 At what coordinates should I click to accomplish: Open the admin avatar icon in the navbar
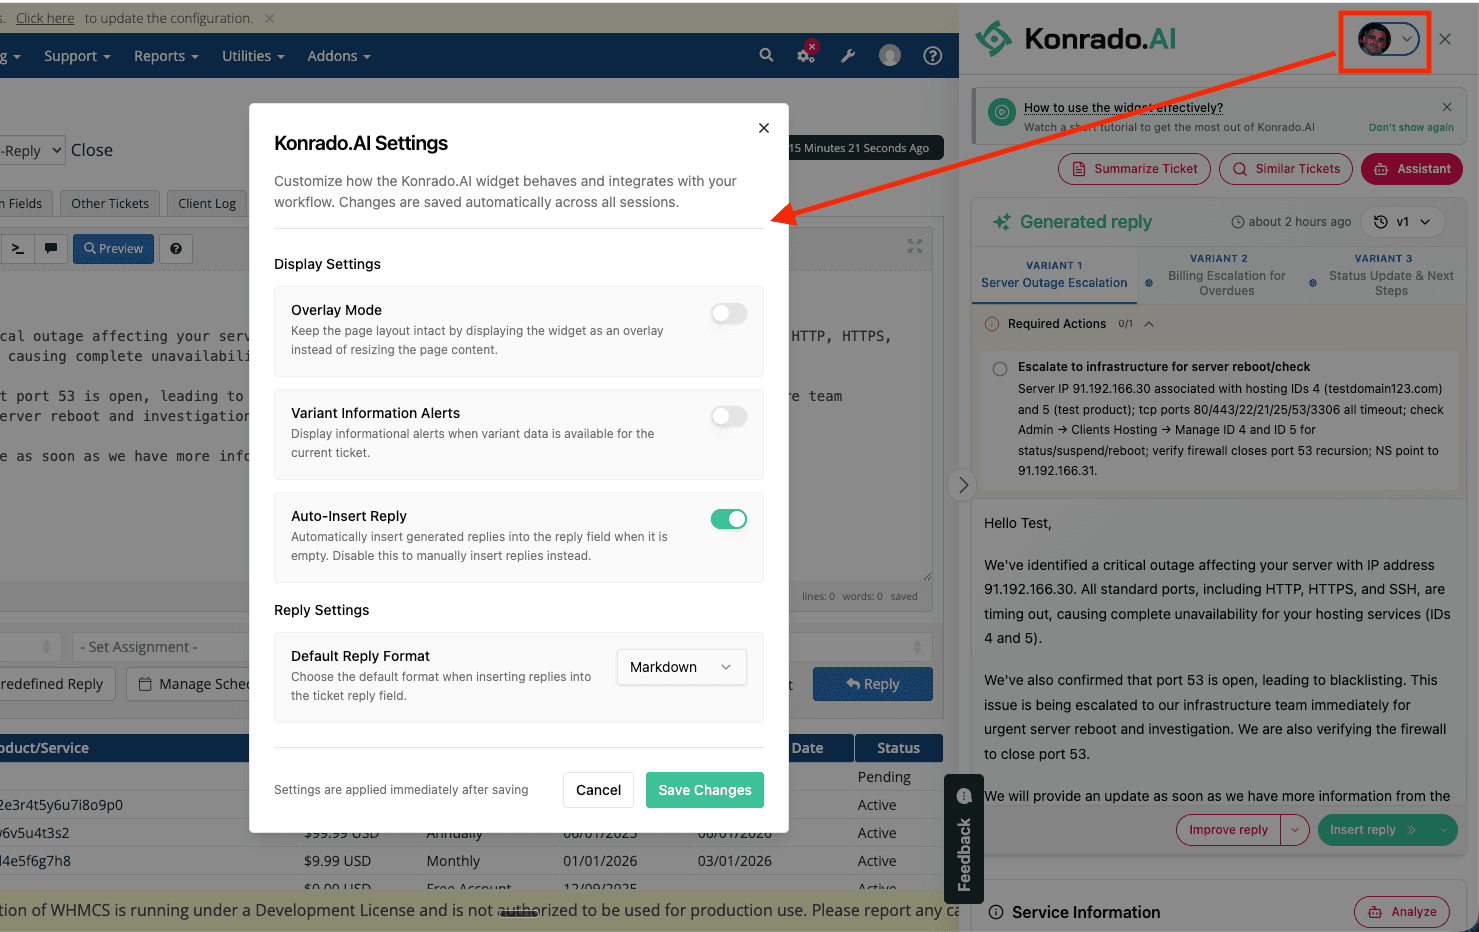click(890, 56)
